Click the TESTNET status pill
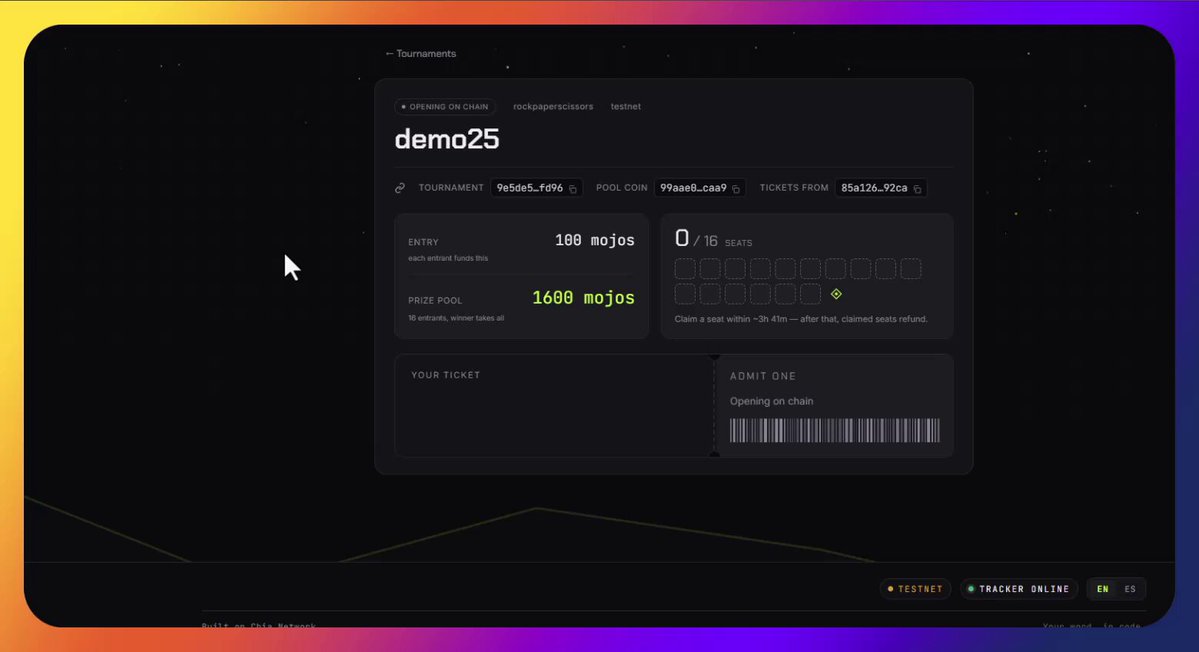This screenshot has width=1199, height=652. pos(915,589)
